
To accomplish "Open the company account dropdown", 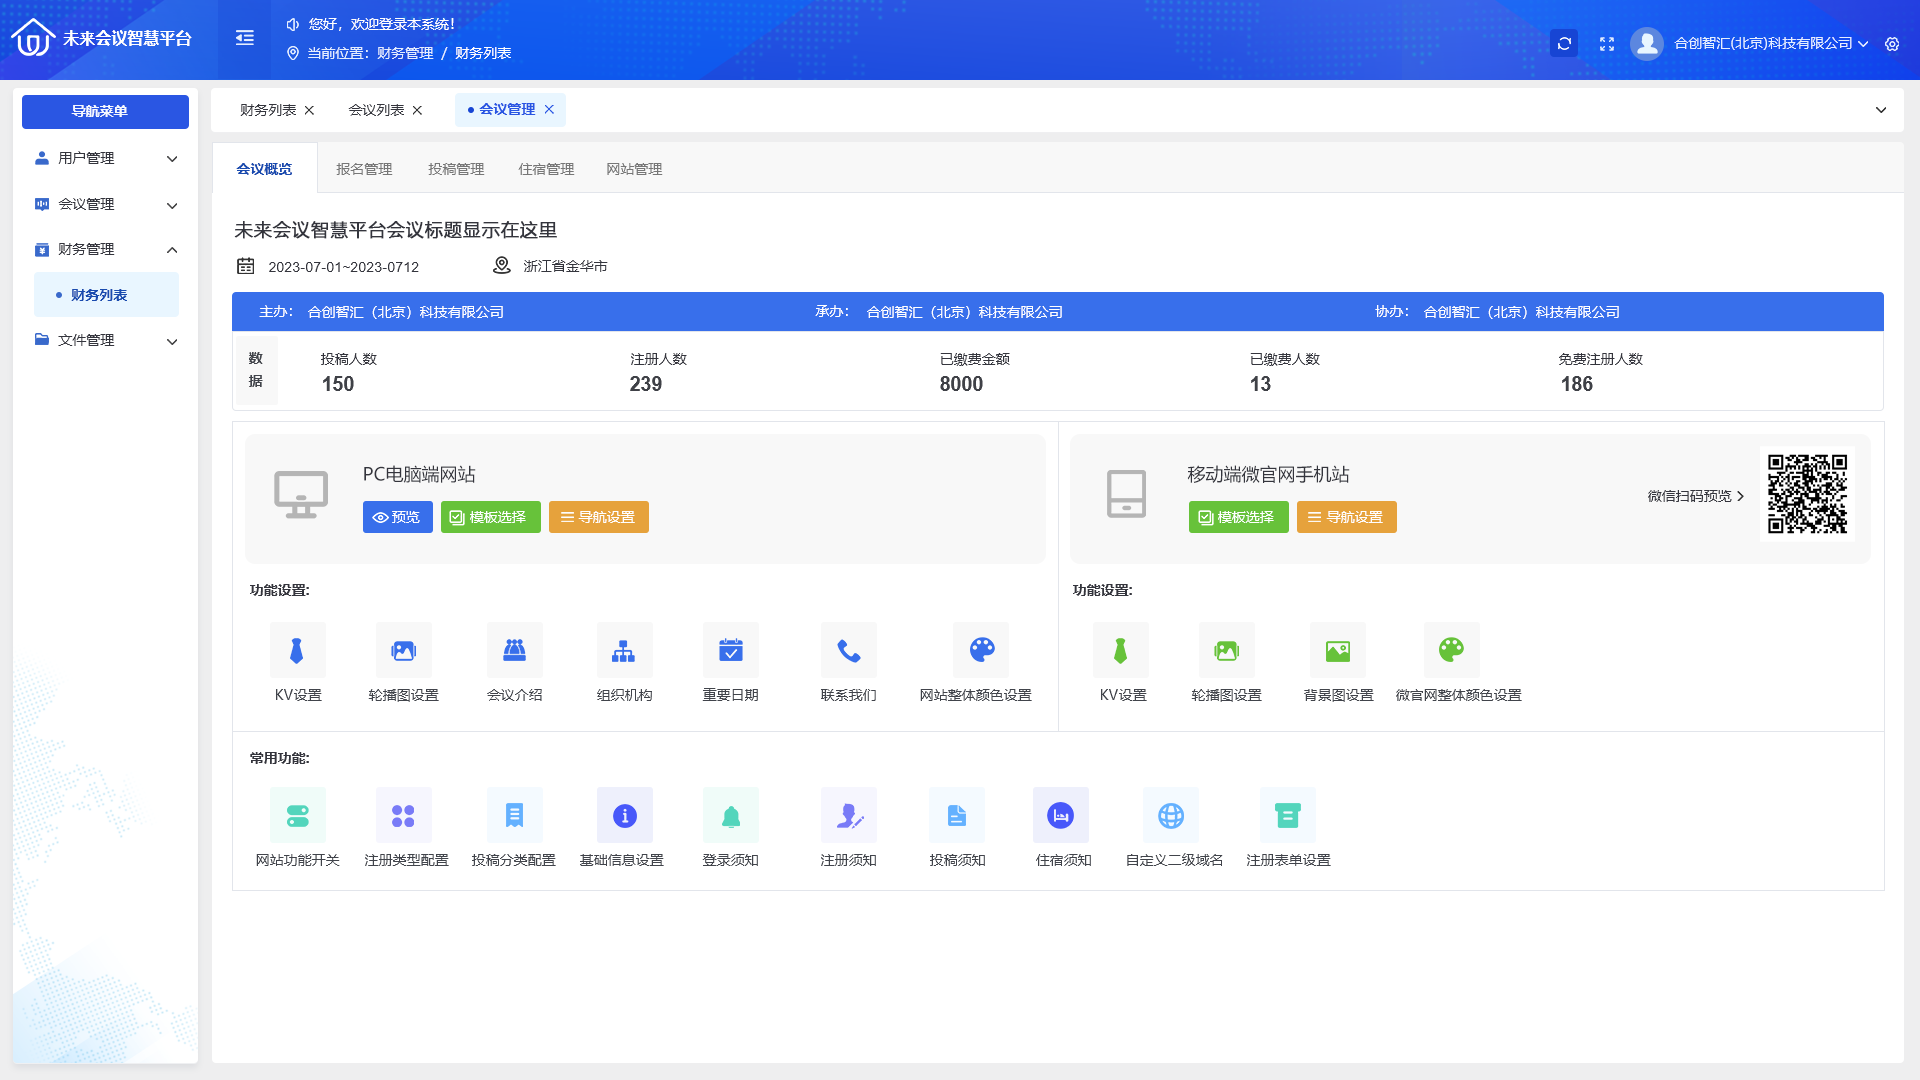I will (1770, 43).
